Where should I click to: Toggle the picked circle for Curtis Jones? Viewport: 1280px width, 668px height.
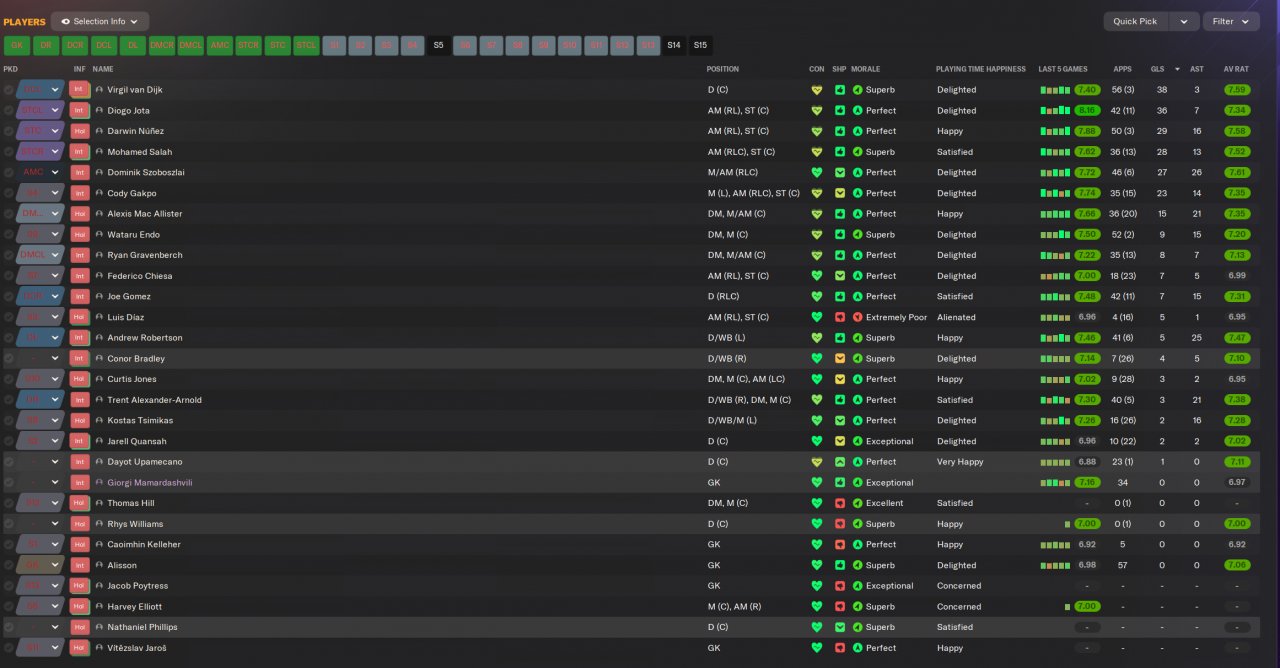(9, 379)
